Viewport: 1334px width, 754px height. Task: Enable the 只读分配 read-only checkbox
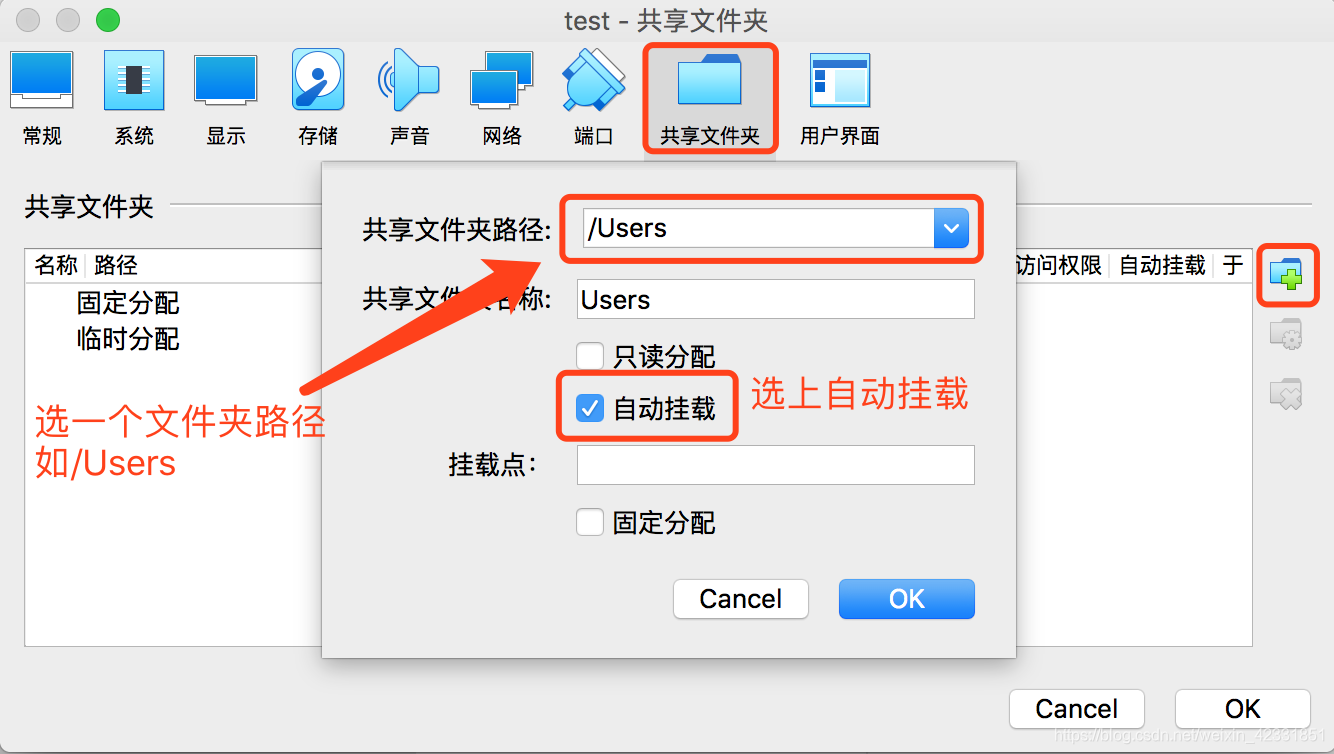click(590, 356)
